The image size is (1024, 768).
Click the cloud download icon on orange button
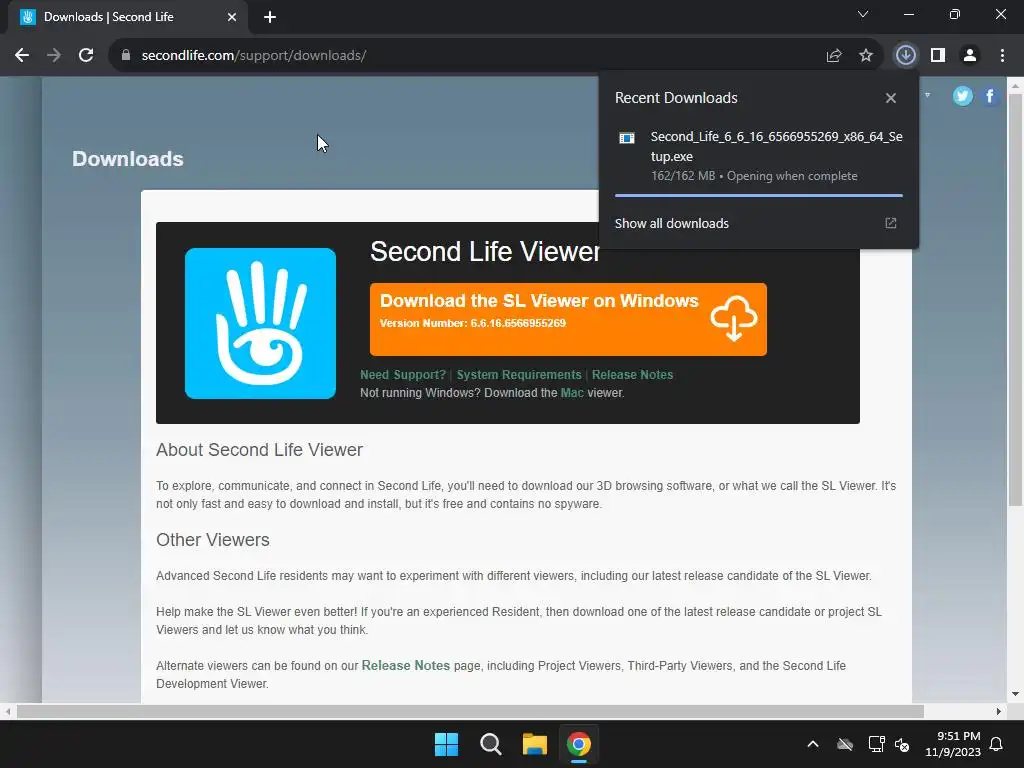tap(733, 318)
